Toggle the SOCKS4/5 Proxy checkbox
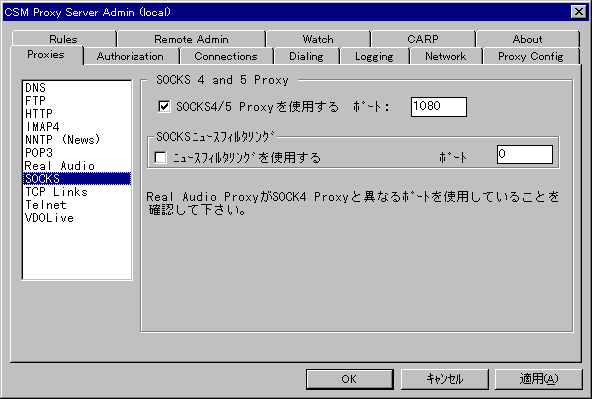This screenshot has width=592, height=399. tap(164, 106)
